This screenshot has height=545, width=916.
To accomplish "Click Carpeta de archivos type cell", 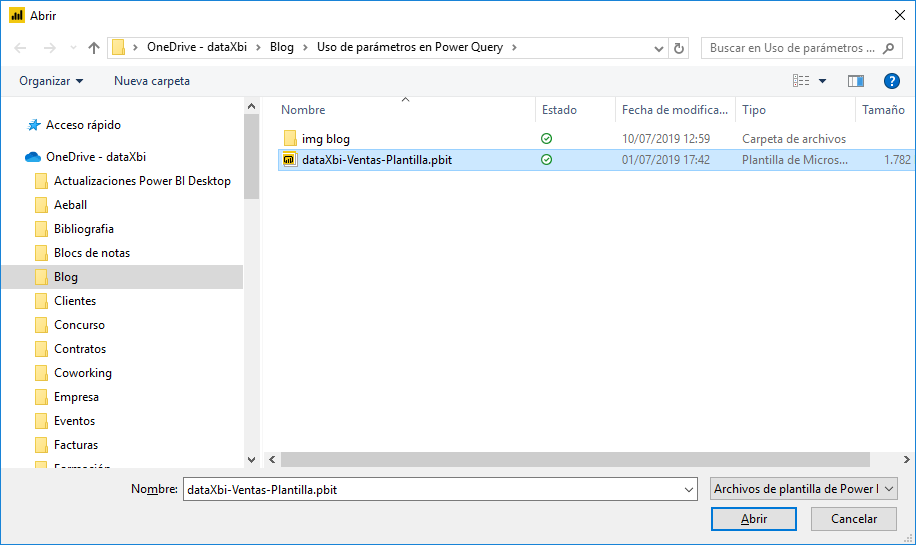I will click(x=794, y=139).
